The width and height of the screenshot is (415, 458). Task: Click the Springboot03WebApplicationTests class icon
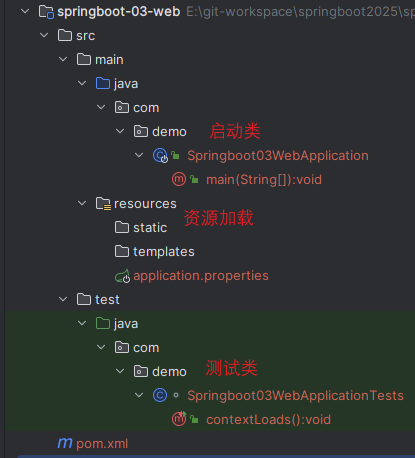click(x=160, y=395)
